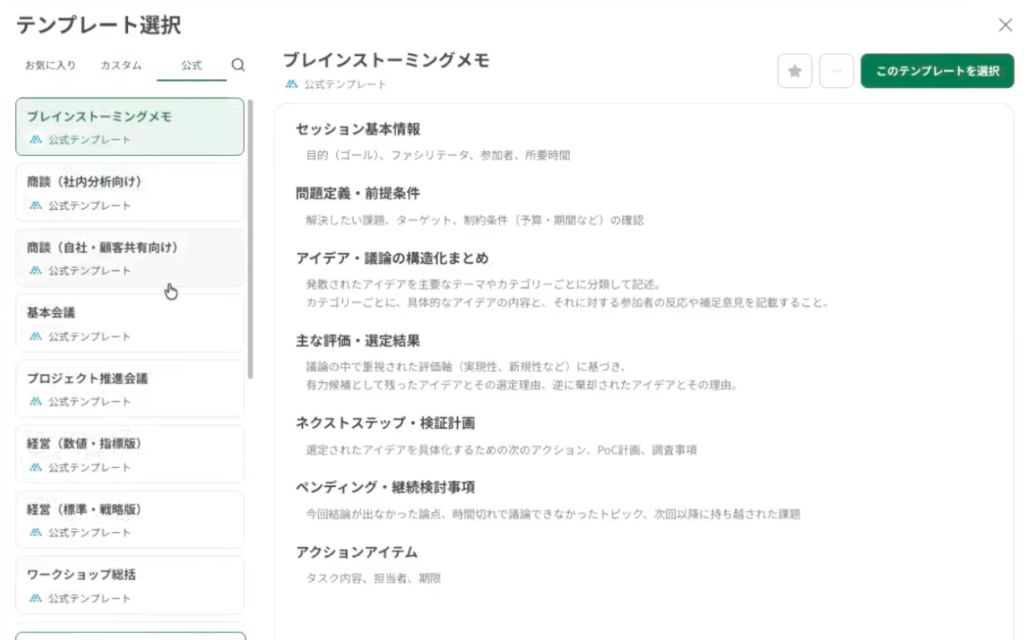This screenshot has height=640, width=1024.
Task: Click the logo icon under the preview title
Action: [x=291, y=85]
